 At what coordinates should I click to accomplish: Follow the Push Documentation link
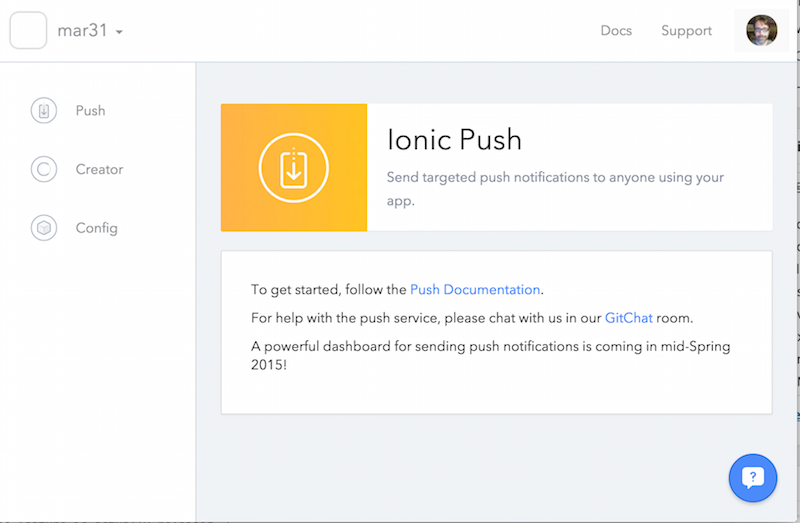(x=475, y=290)
